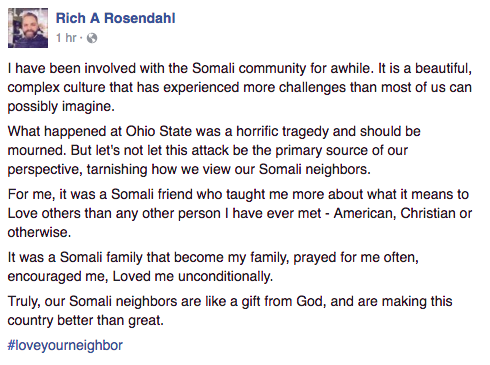The height and width of the screenshot is (365, 490).
Task: Click the line 'encouraged me, Loved me unconditionally.'
Action: click(140, 276)
